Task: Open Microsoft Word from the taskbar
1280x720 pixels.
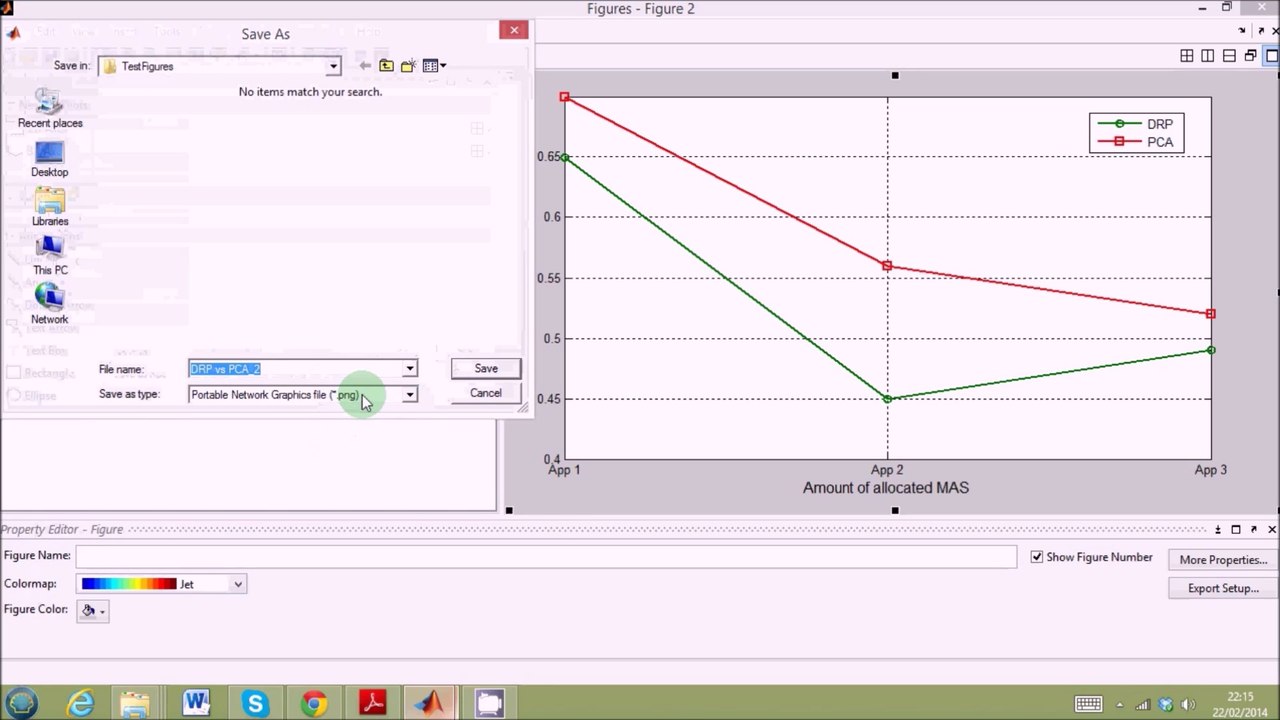Action: pyautogui.click(x=196, y=703)
